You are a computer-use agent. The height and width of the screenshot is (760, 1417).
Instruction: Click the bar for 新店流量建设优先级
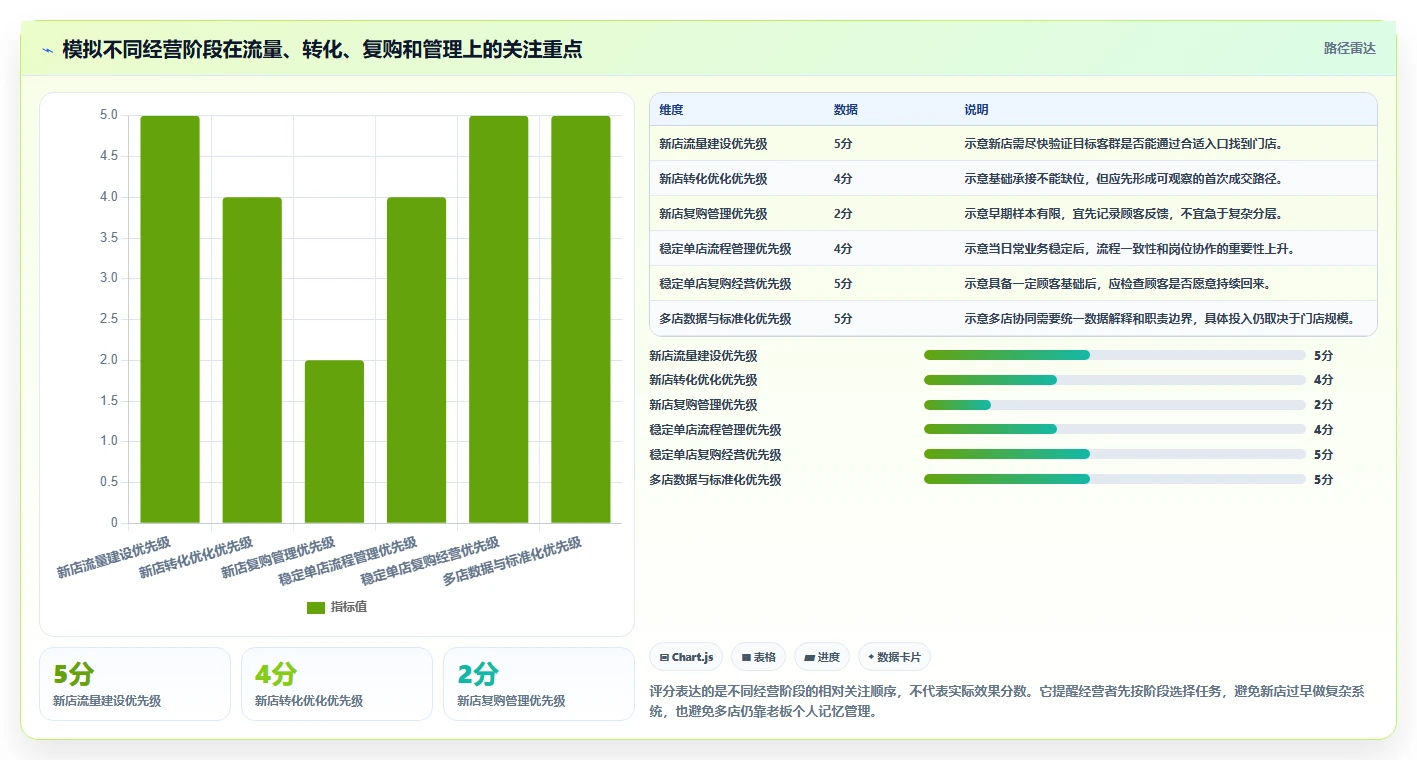tap(170, 319)
